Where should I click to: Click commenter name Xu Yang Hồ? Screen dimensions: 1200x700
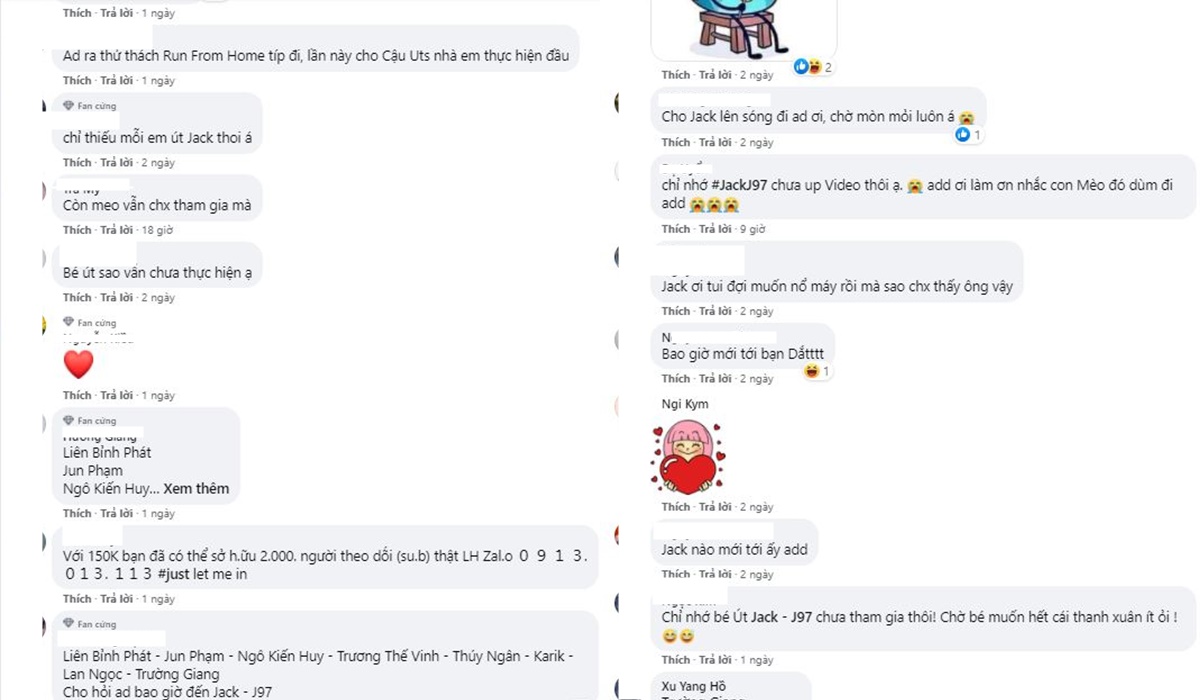coord(694,686)
